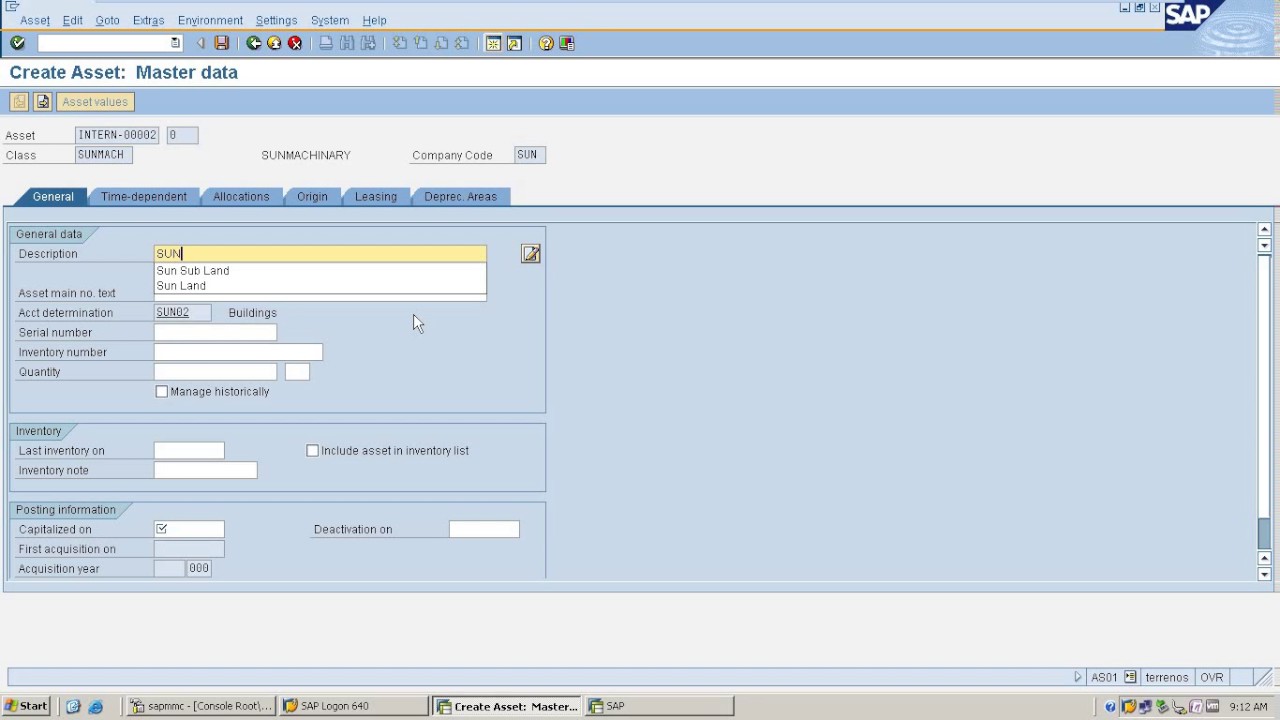Open the command field history dropdown
This screenshot has width=1280, height=720.
[175, 43]
